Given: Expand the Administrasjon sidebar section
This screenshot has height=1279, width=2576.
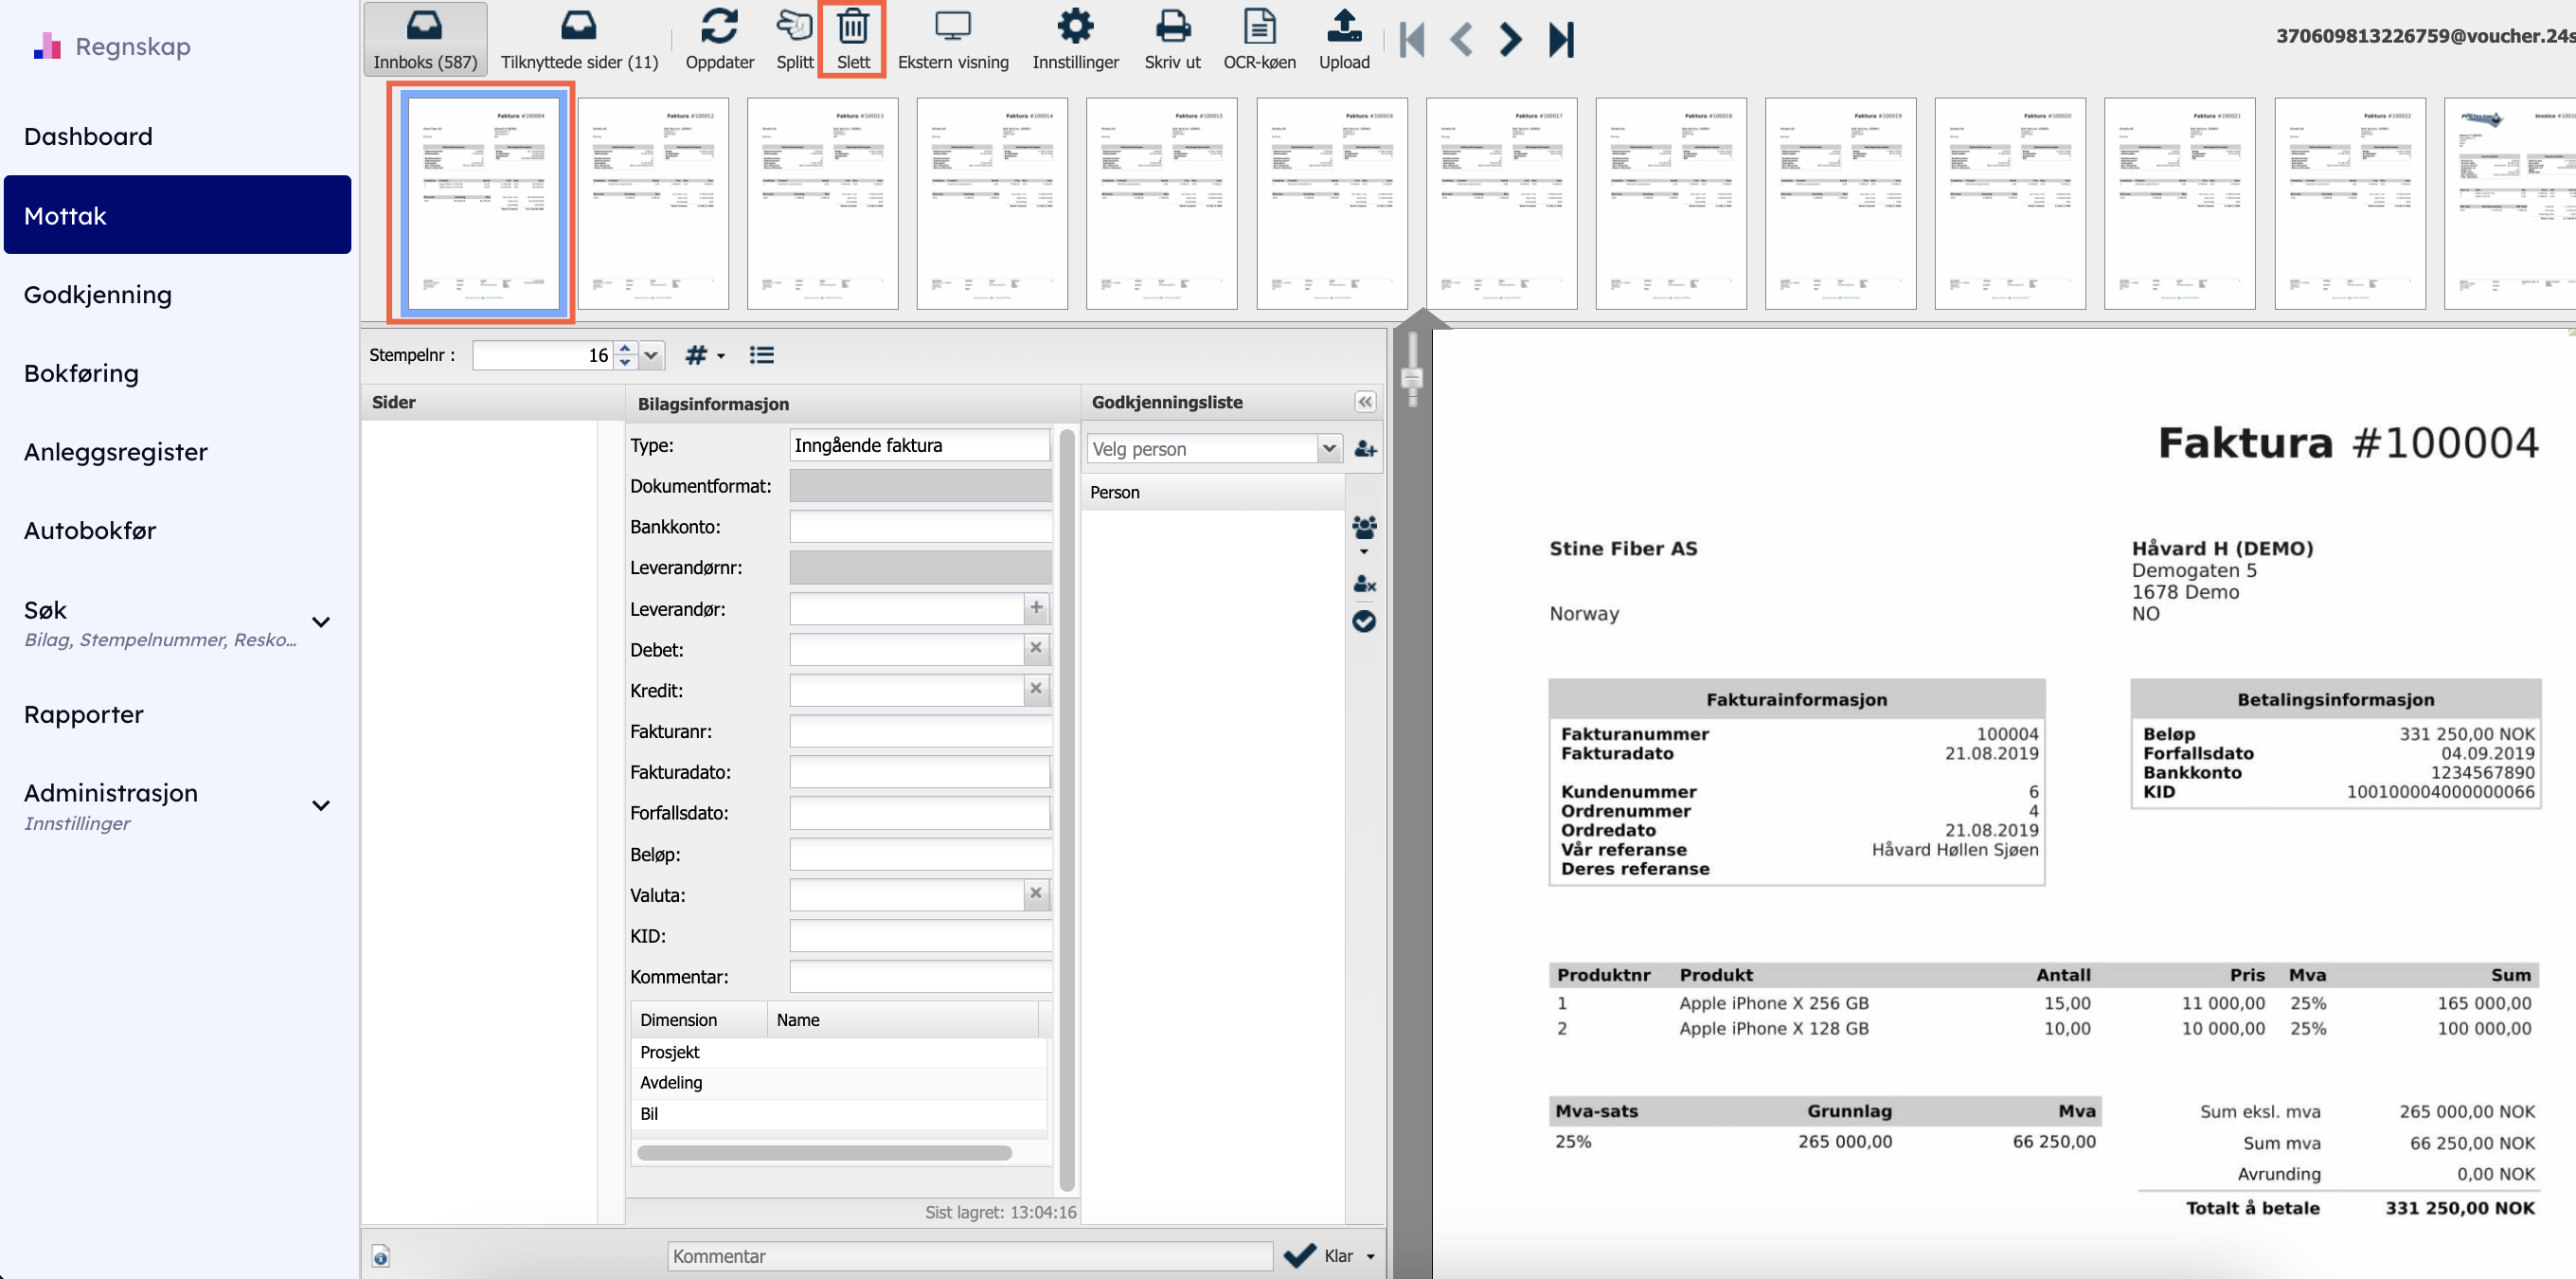Looking at the screenshot, I should [321, 805].
